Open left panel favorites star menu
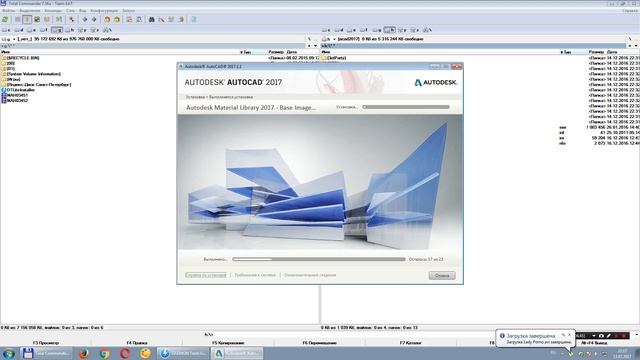Screen dimensions: 640x360 [309, 46]
